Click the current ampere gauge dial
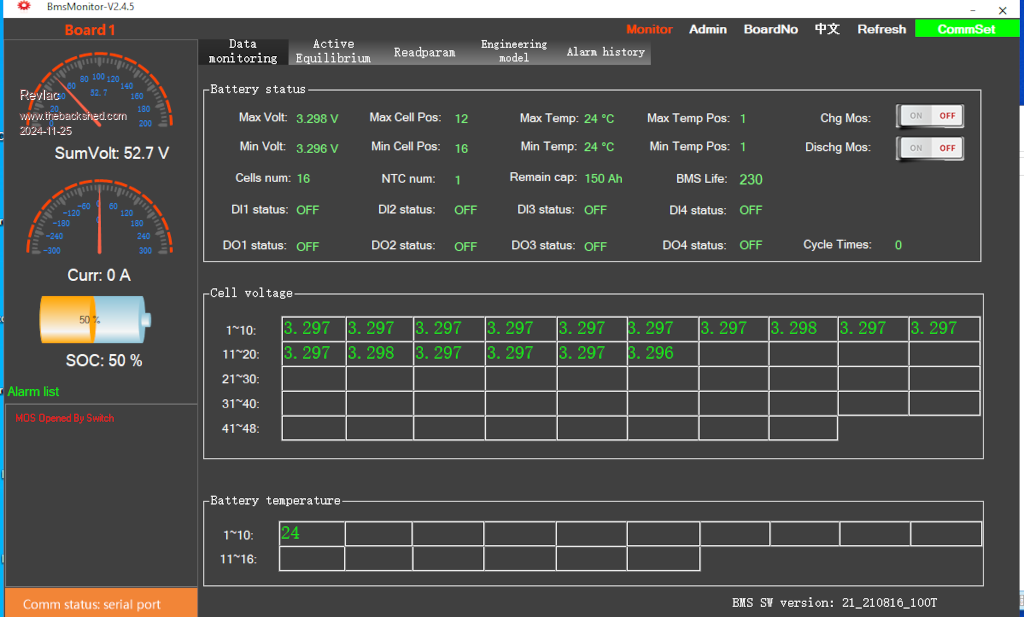The width and height of the screenshot is (1024, 617). pos(99,224)
